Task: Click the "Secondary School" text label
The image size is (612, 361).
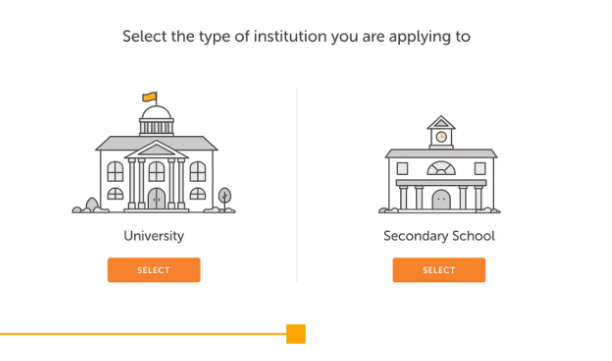Action: pos(439,236)
